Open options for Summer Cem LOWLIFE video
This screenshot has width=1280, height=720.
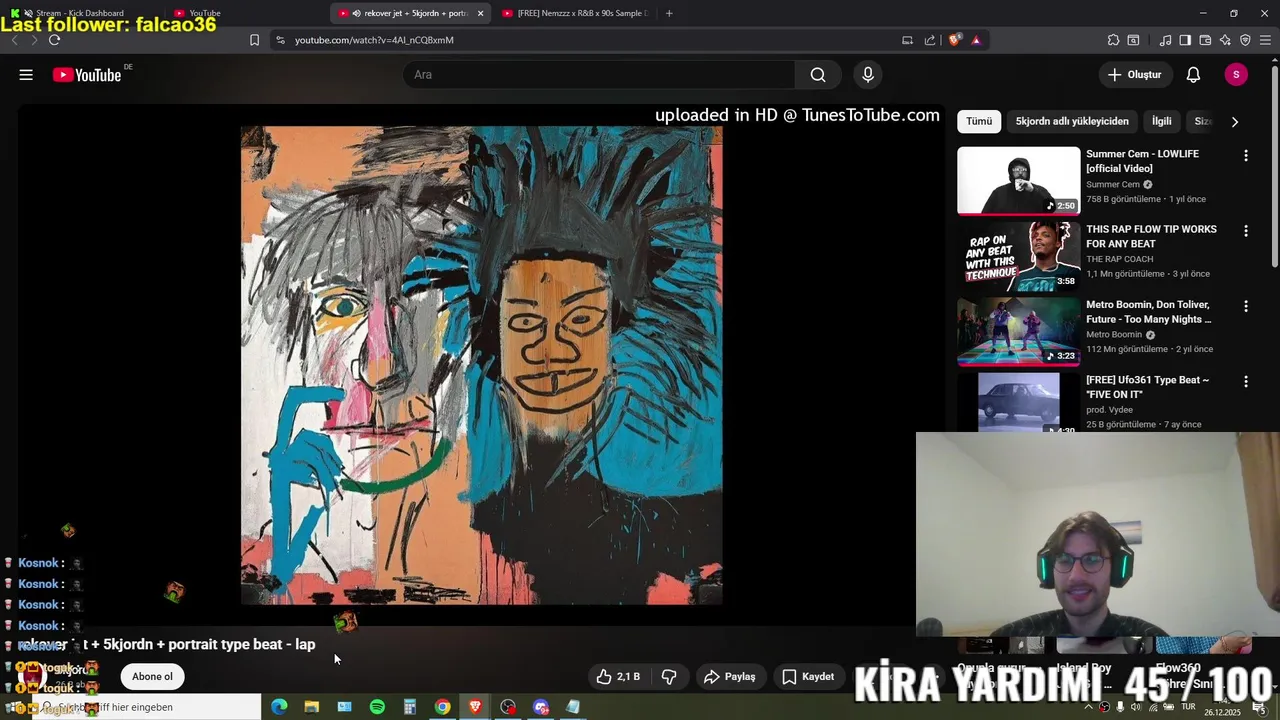point(1246,156)
